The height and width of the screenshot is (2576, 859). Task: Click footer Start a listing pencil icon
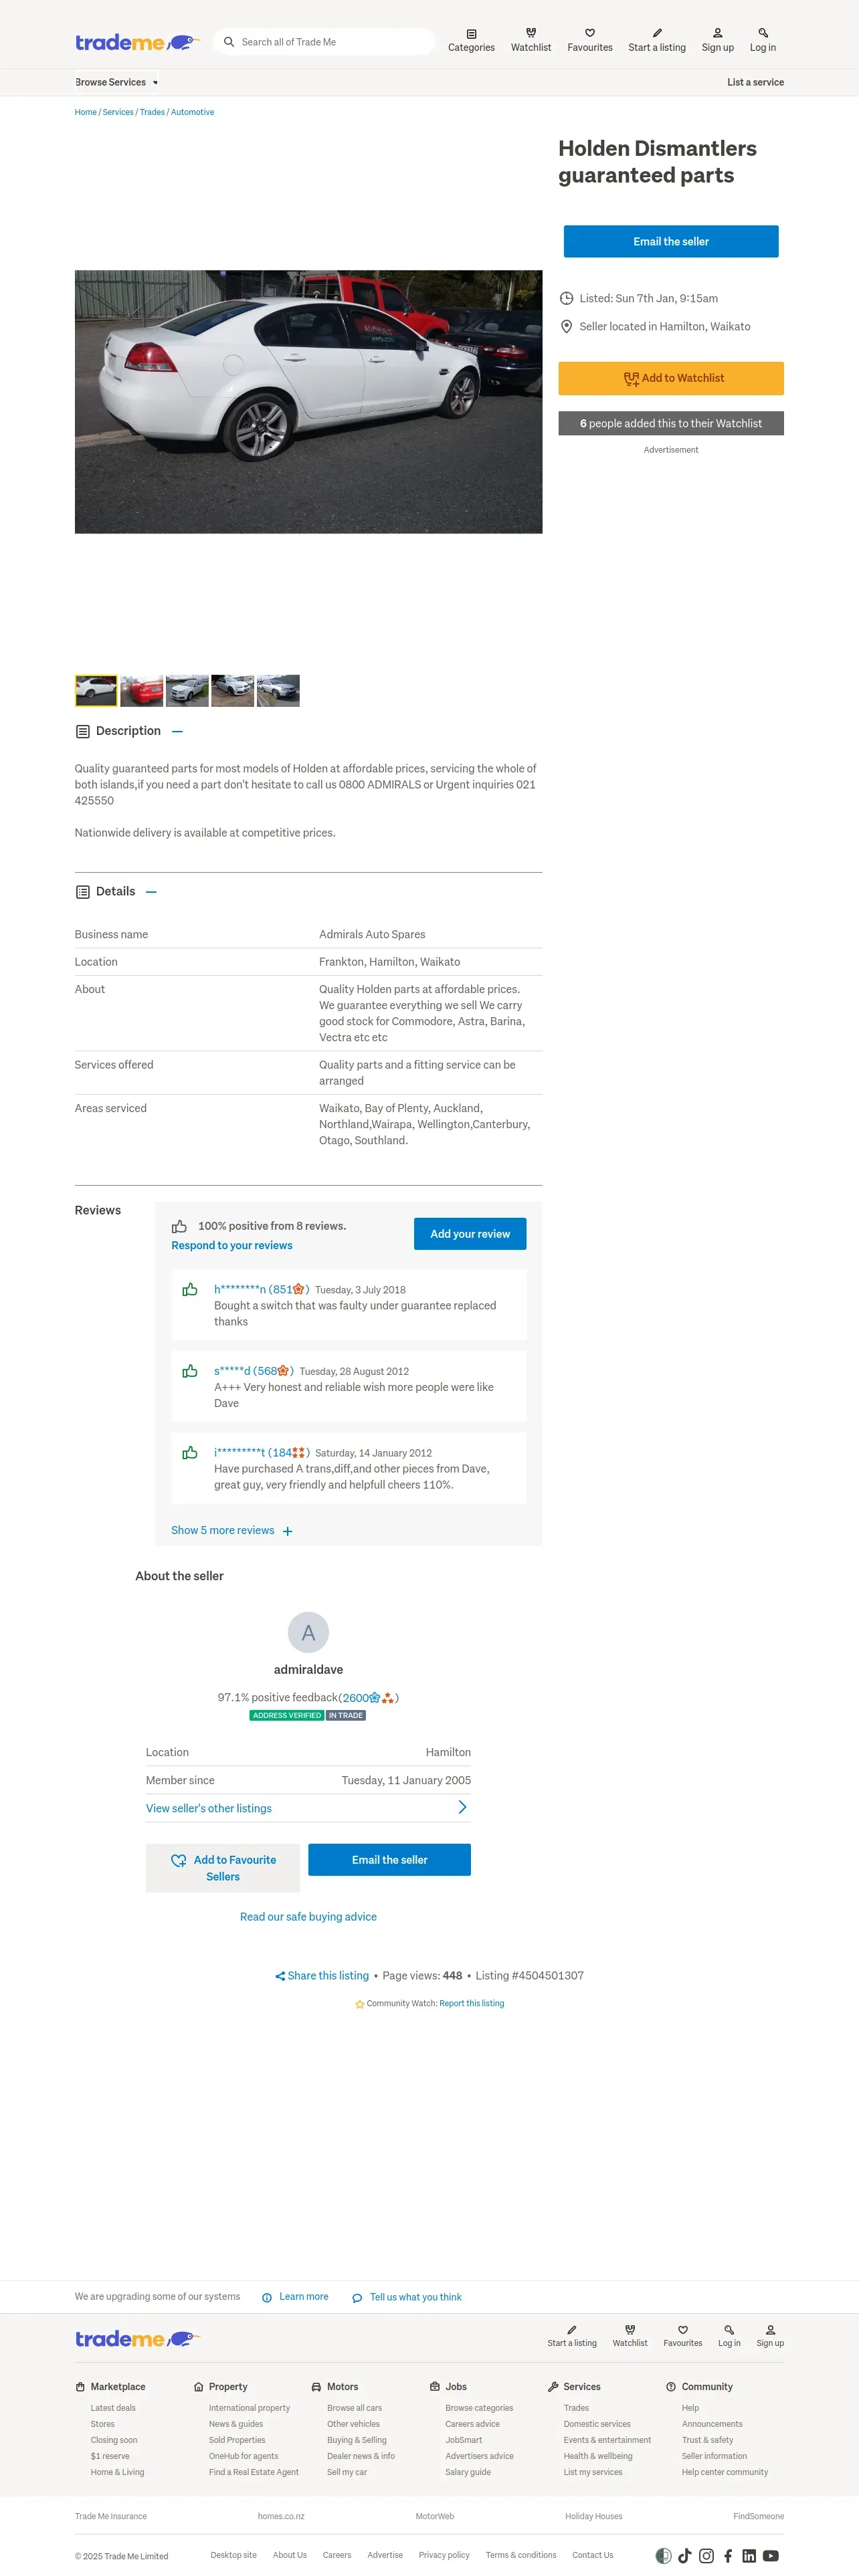572,2329
